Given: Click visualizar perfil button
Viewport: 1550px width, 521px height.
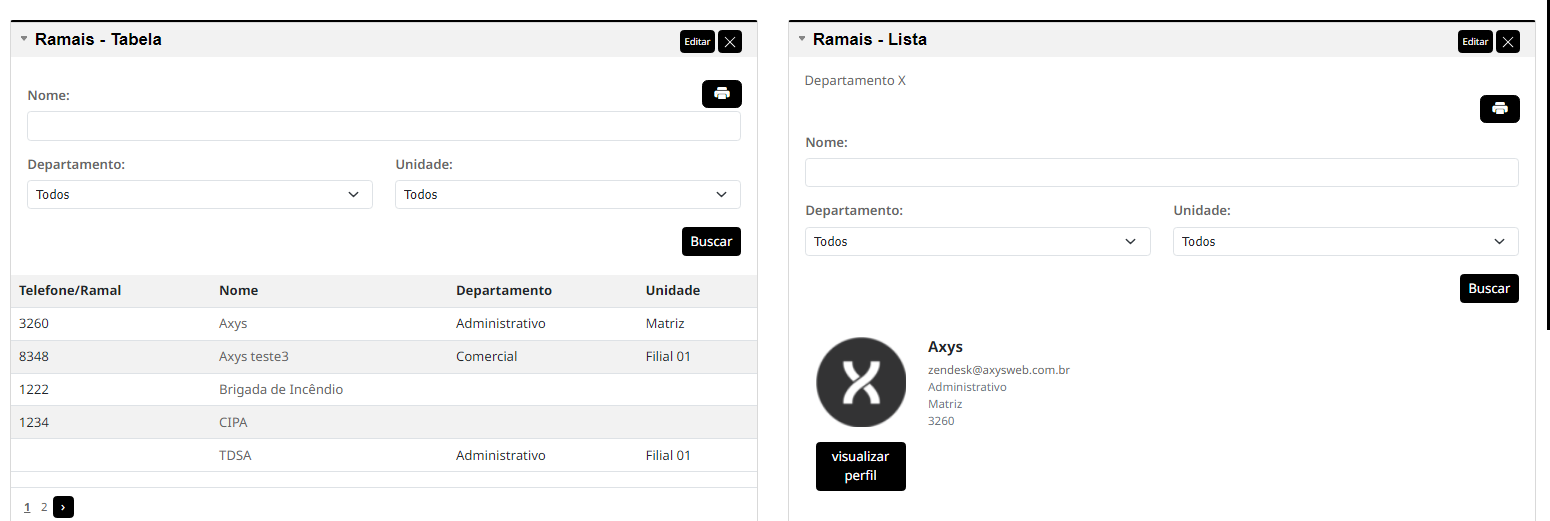Looking at the screenshot, I should point(861,466).
